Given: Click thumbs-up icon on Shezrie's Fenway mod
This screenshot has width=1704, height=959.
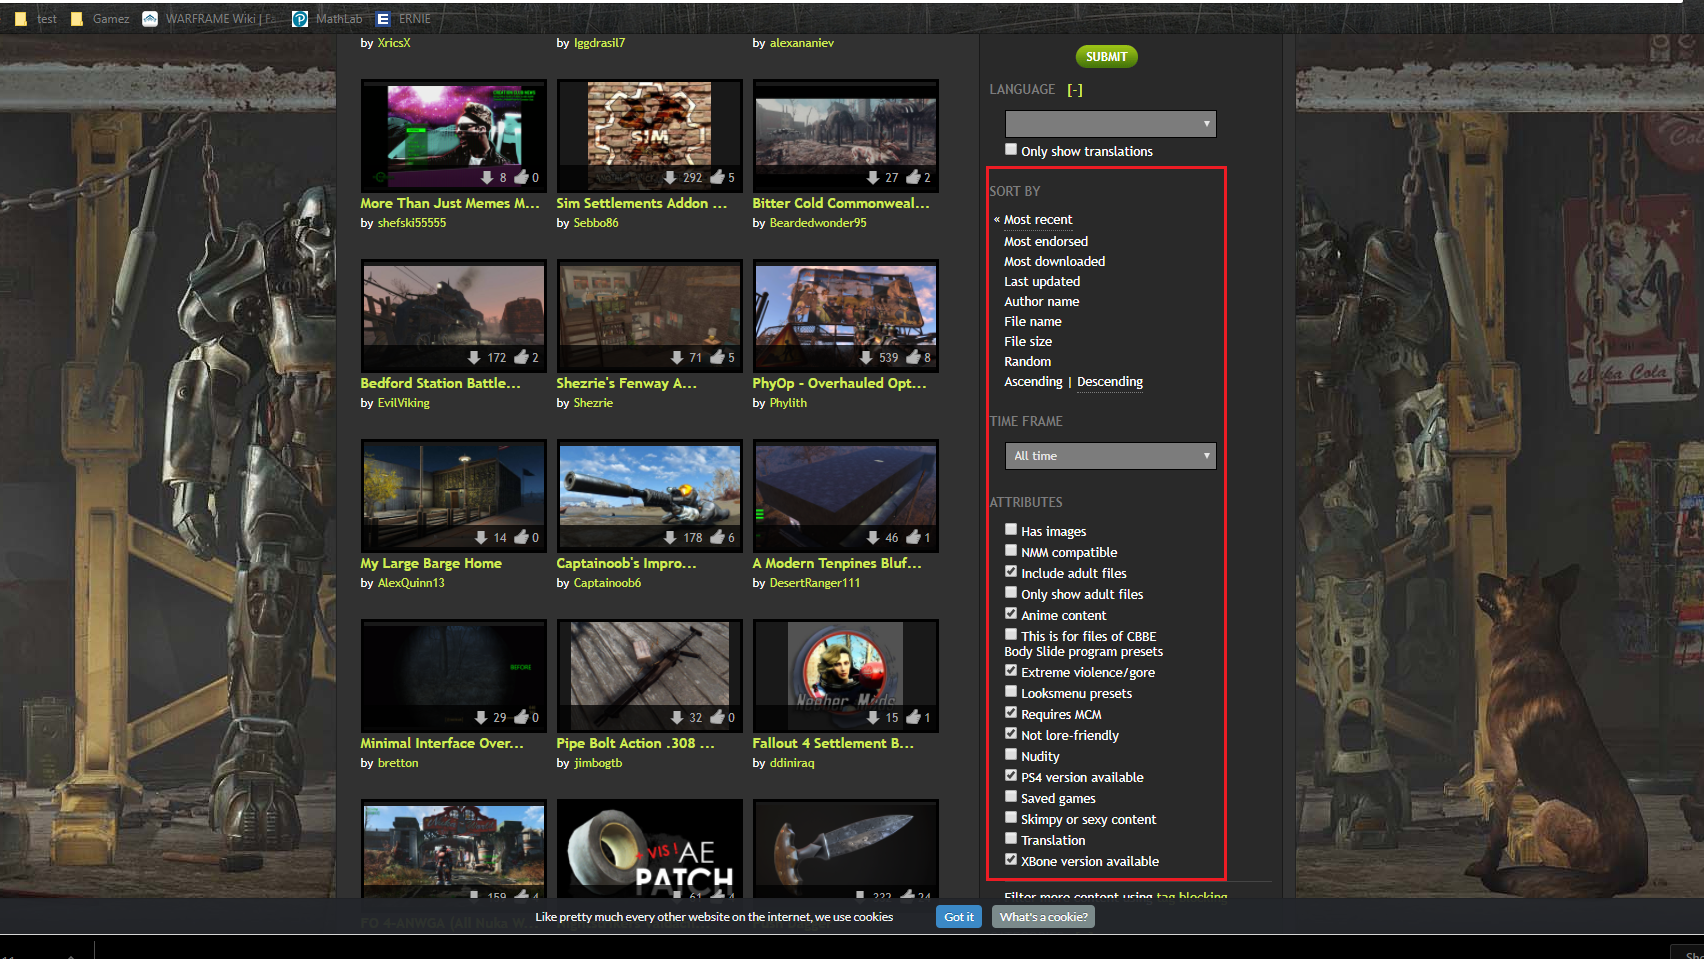Looking at the screenshot, I should [717, 357].
